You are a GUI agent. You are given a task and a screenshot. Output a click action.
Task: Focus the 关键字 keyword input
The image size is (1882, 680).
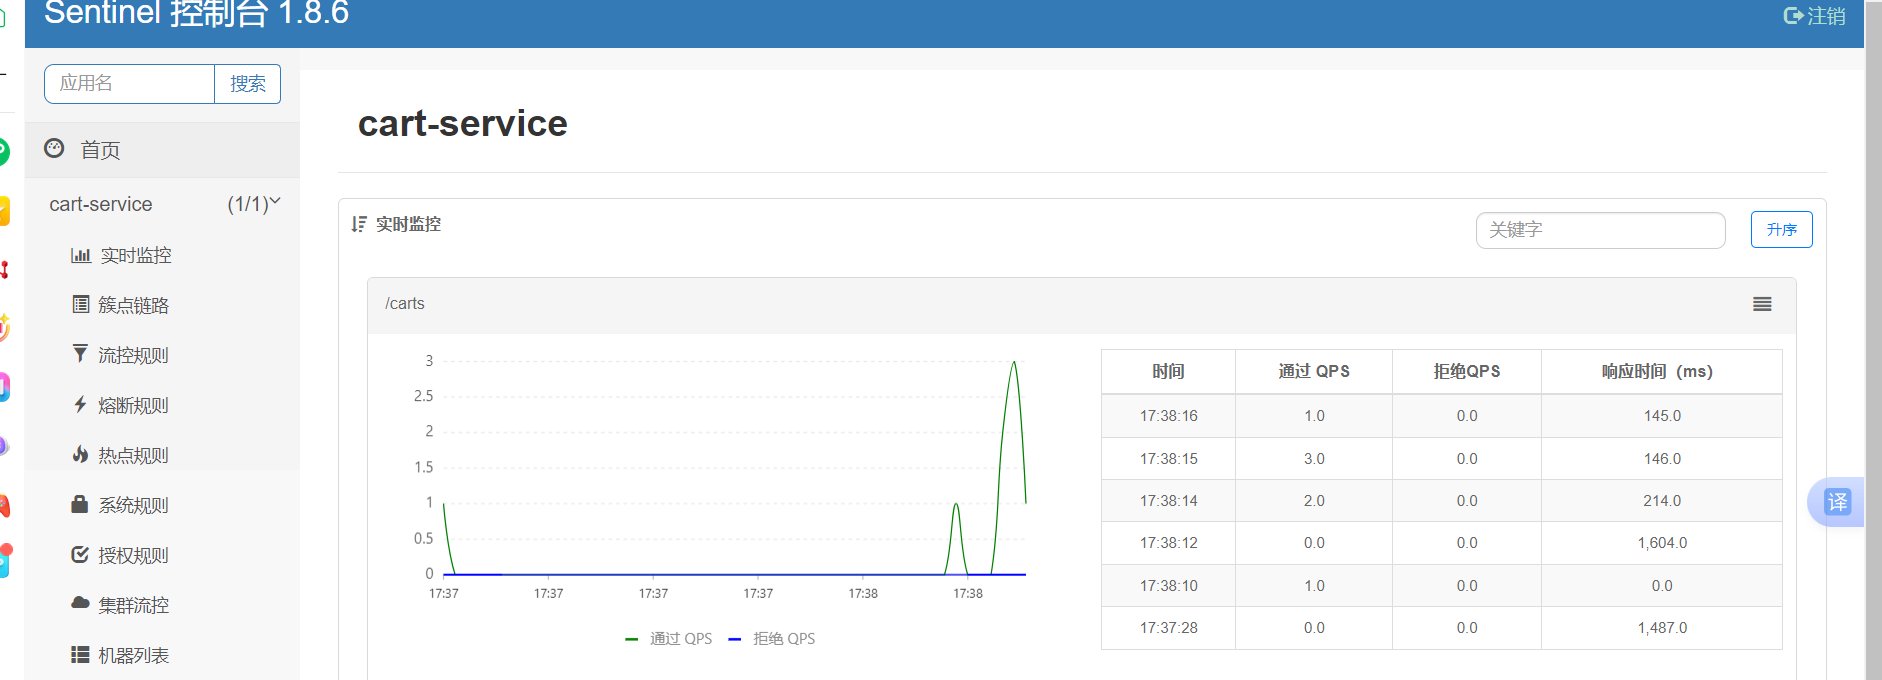[1600, 230]
